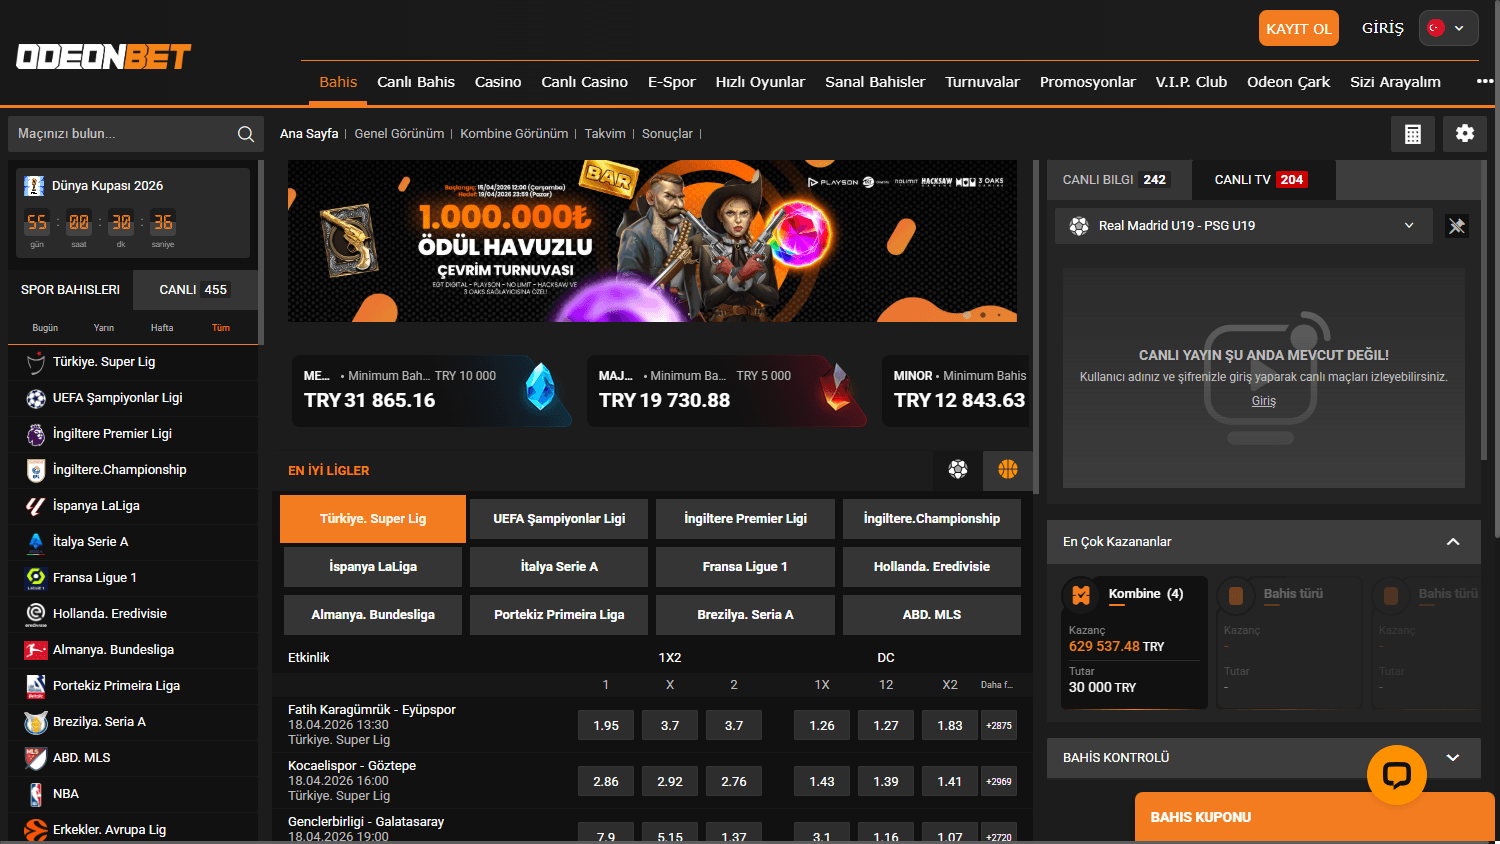Click the Kombine bet type icon
The height and width of the screenshot is (844, 1500).
coord(1081,595)
